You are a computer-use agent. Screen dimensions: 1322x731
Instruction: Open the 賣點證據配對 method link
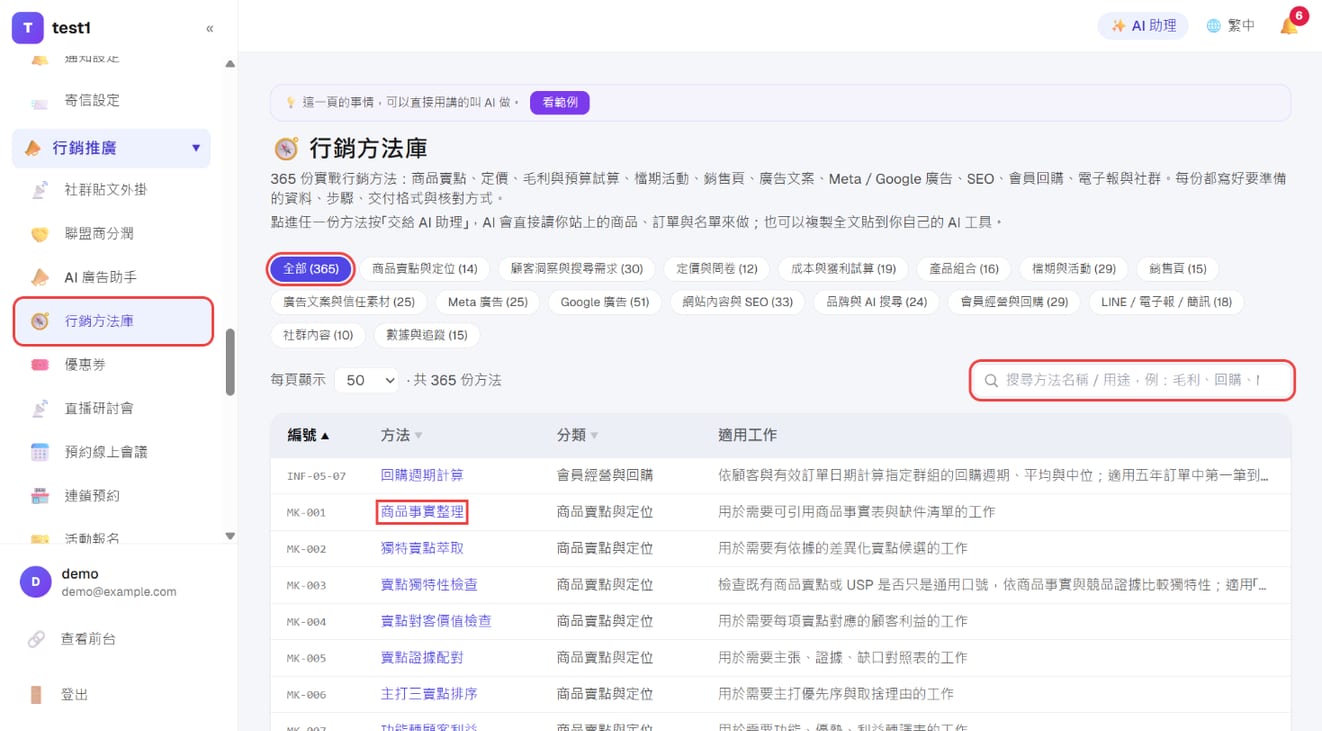(422, 657)
